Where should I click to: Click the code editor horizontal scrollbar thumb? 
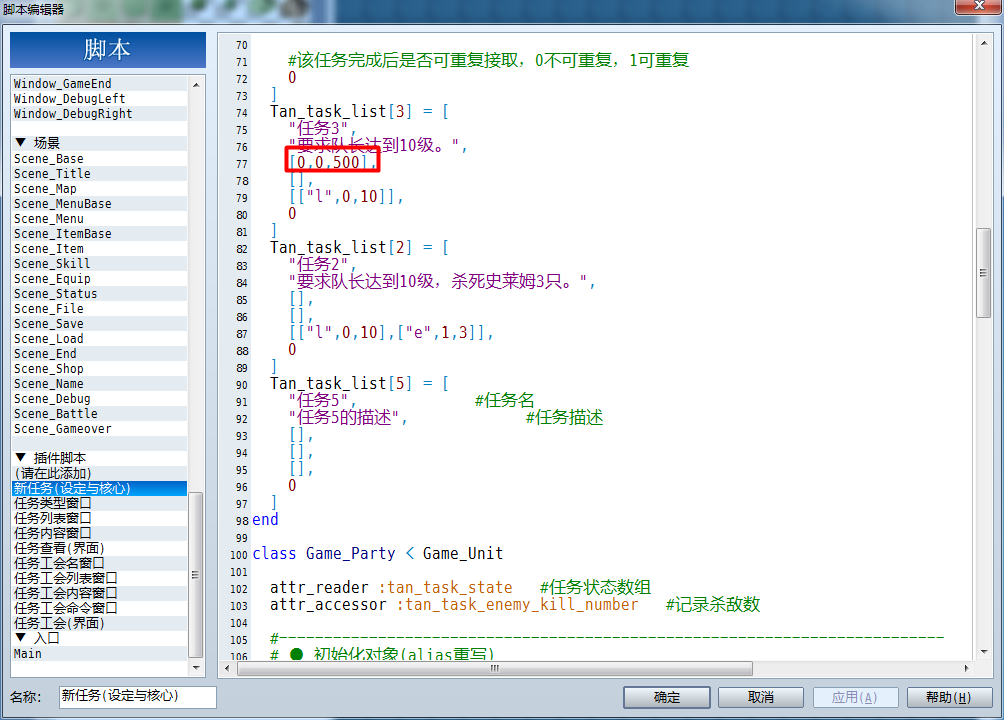tap(495, 668)
